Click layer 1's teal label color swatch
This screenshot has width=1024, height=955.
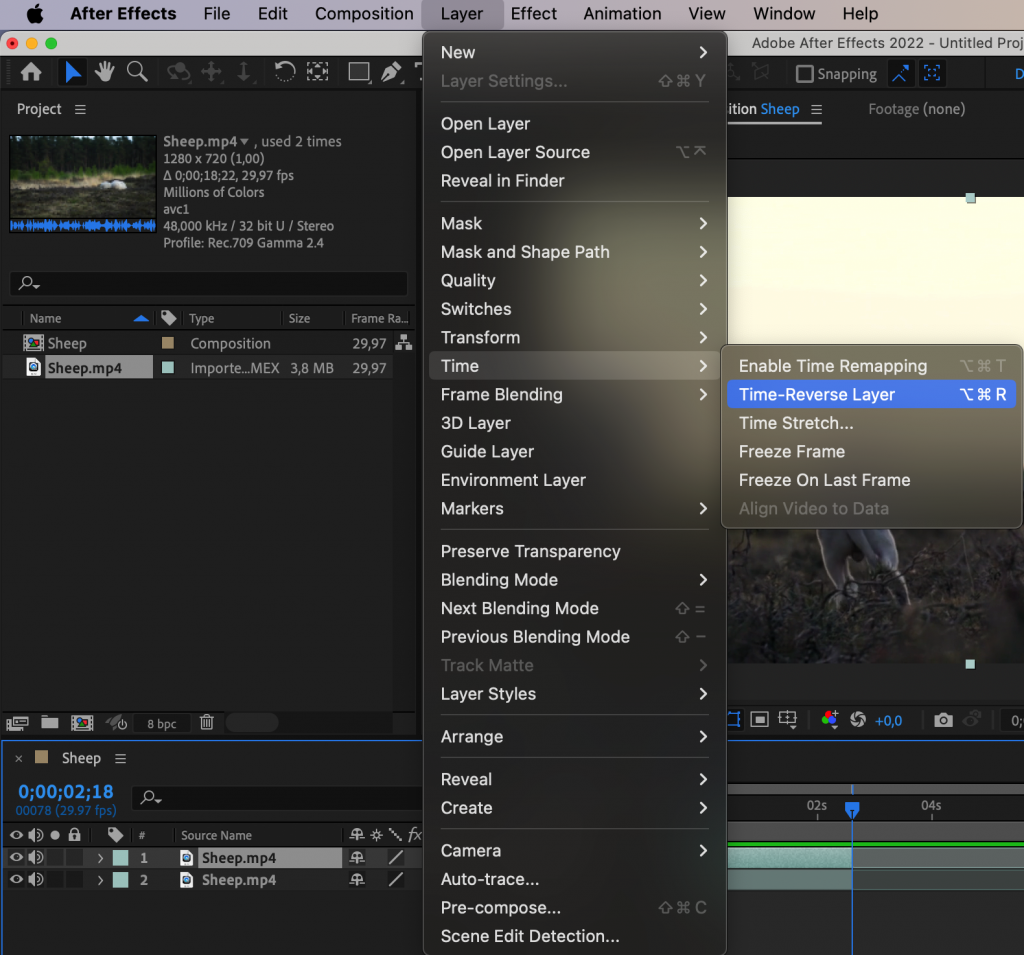[120, 858]
